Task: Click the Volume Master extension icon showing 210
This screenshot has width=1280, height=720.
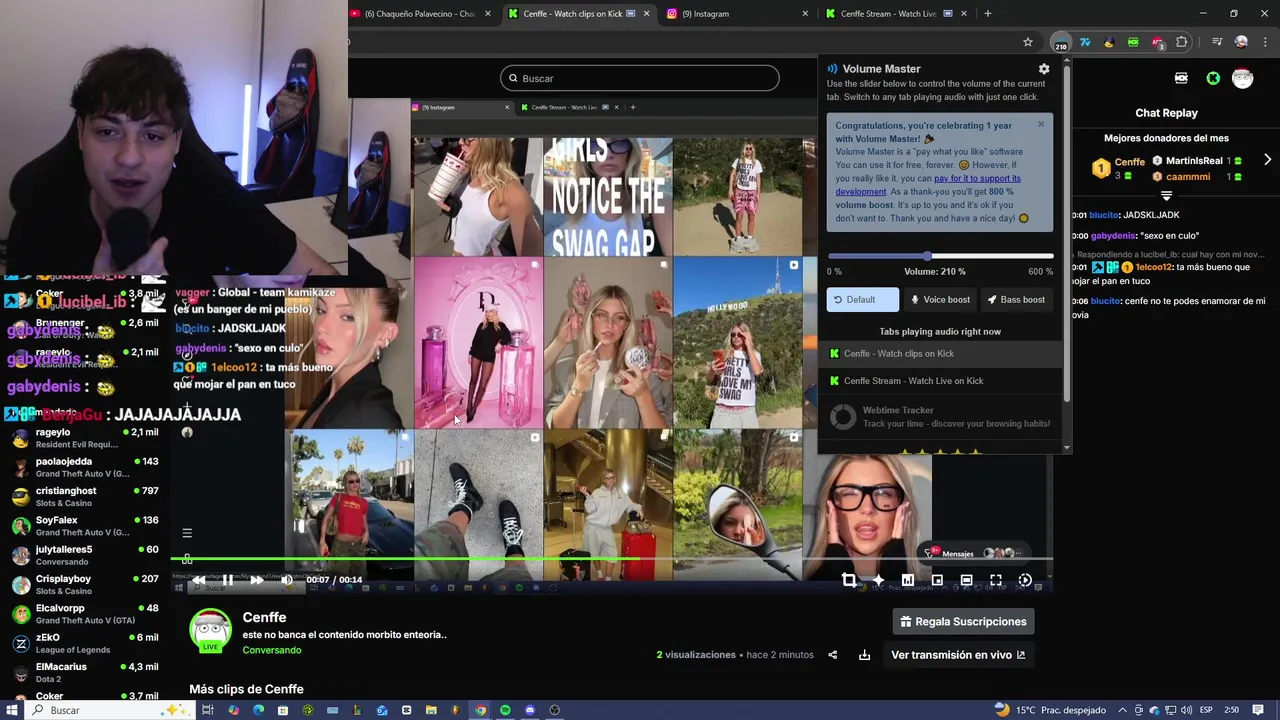Action: click(1060, 42)
